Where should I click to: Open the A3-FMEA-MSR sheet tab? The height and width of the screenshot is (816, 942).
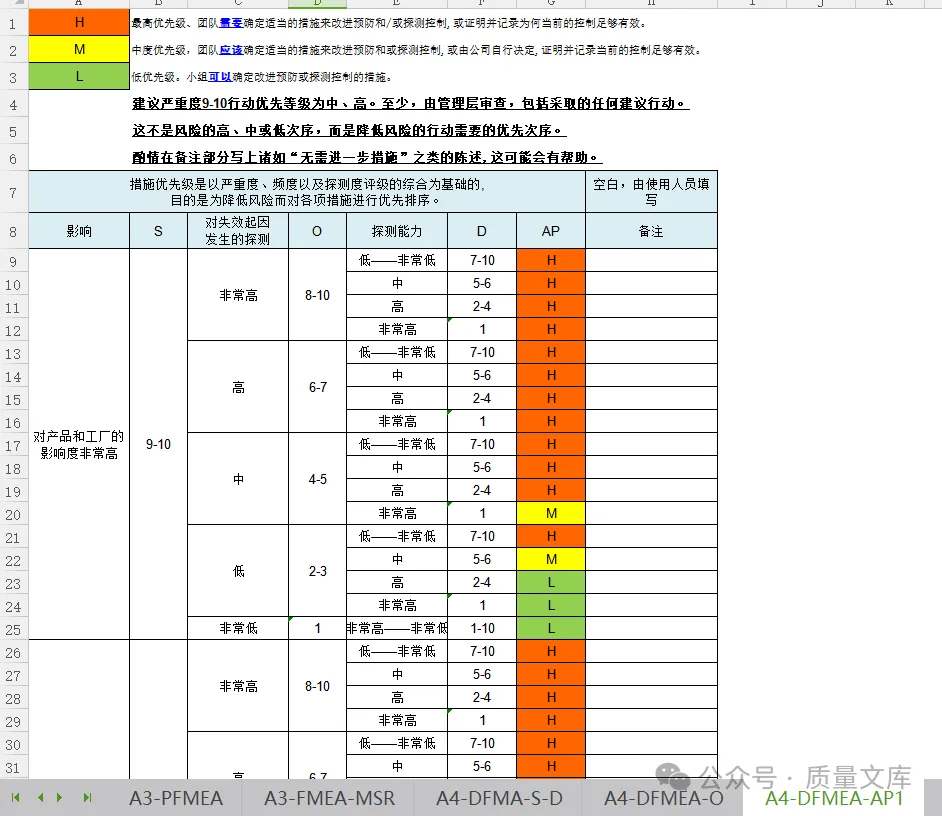329,798
